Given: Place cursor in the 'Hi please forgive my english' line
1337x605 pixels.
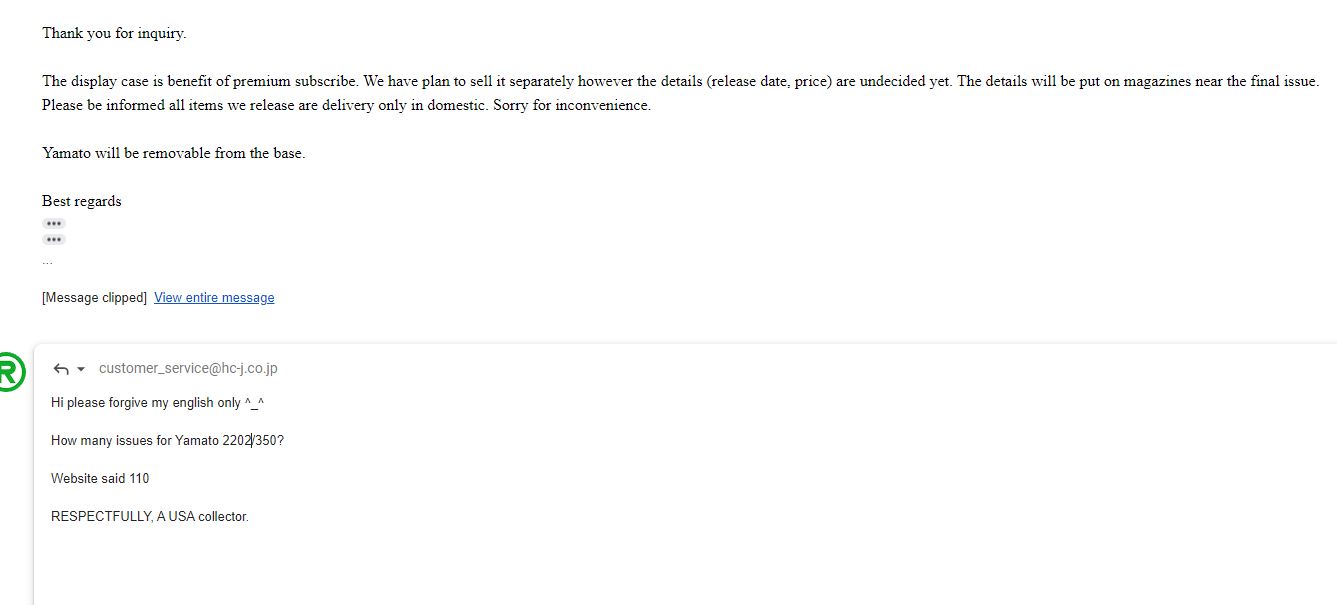Looking at the screenshot, I should pyautogui.click(x=157, y=402).
